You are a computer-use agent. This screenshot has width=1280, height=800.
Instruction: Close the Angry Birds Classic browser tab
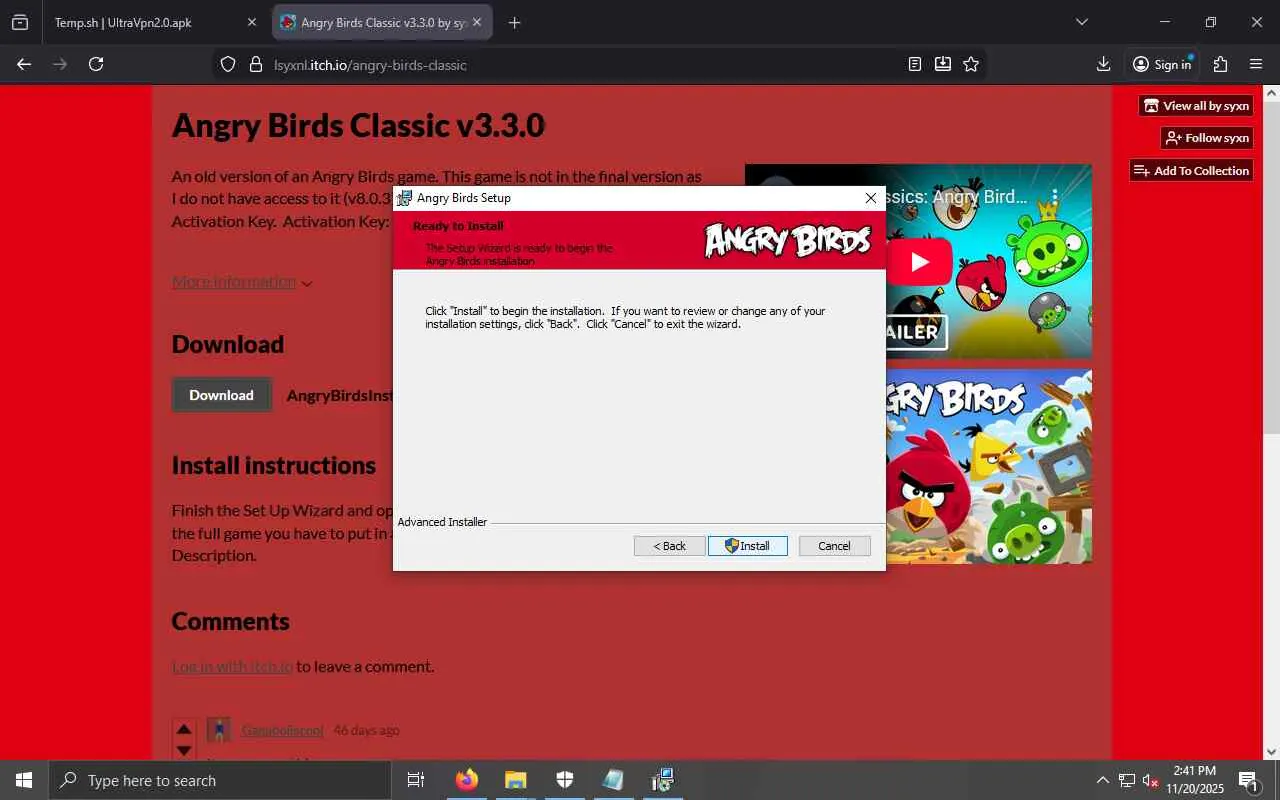(479, 22)
